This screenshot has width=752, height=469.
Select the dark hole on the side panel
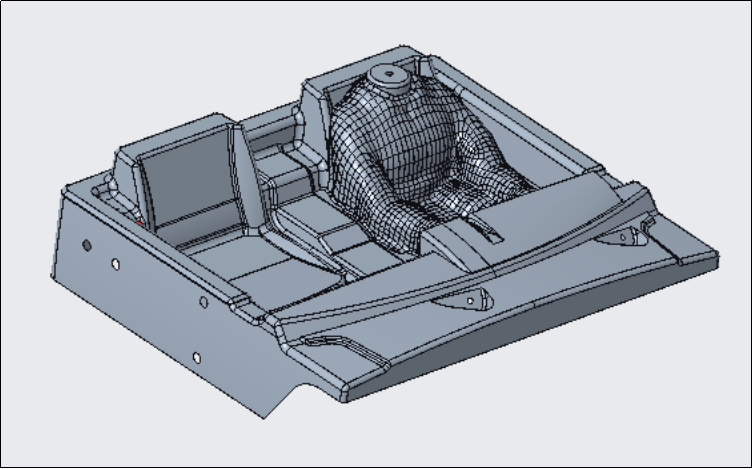tap(87, 246)
